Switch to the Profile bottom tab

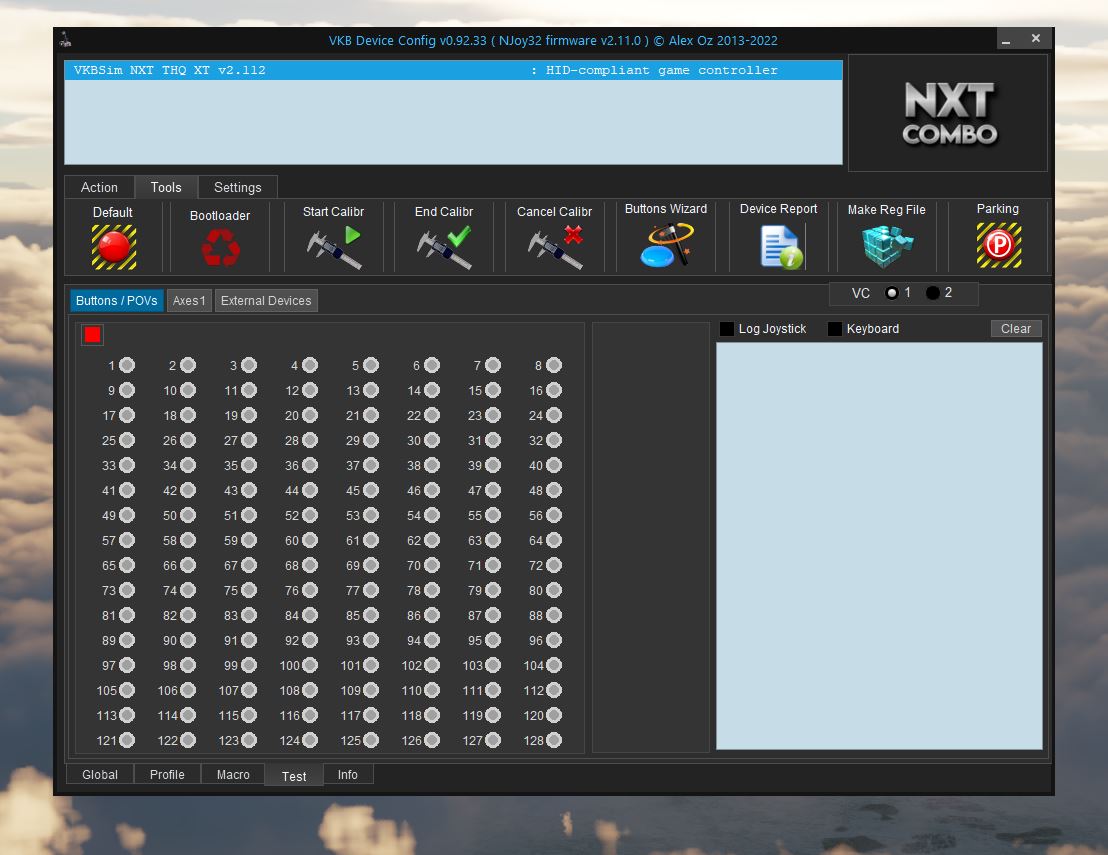[167, 774]
